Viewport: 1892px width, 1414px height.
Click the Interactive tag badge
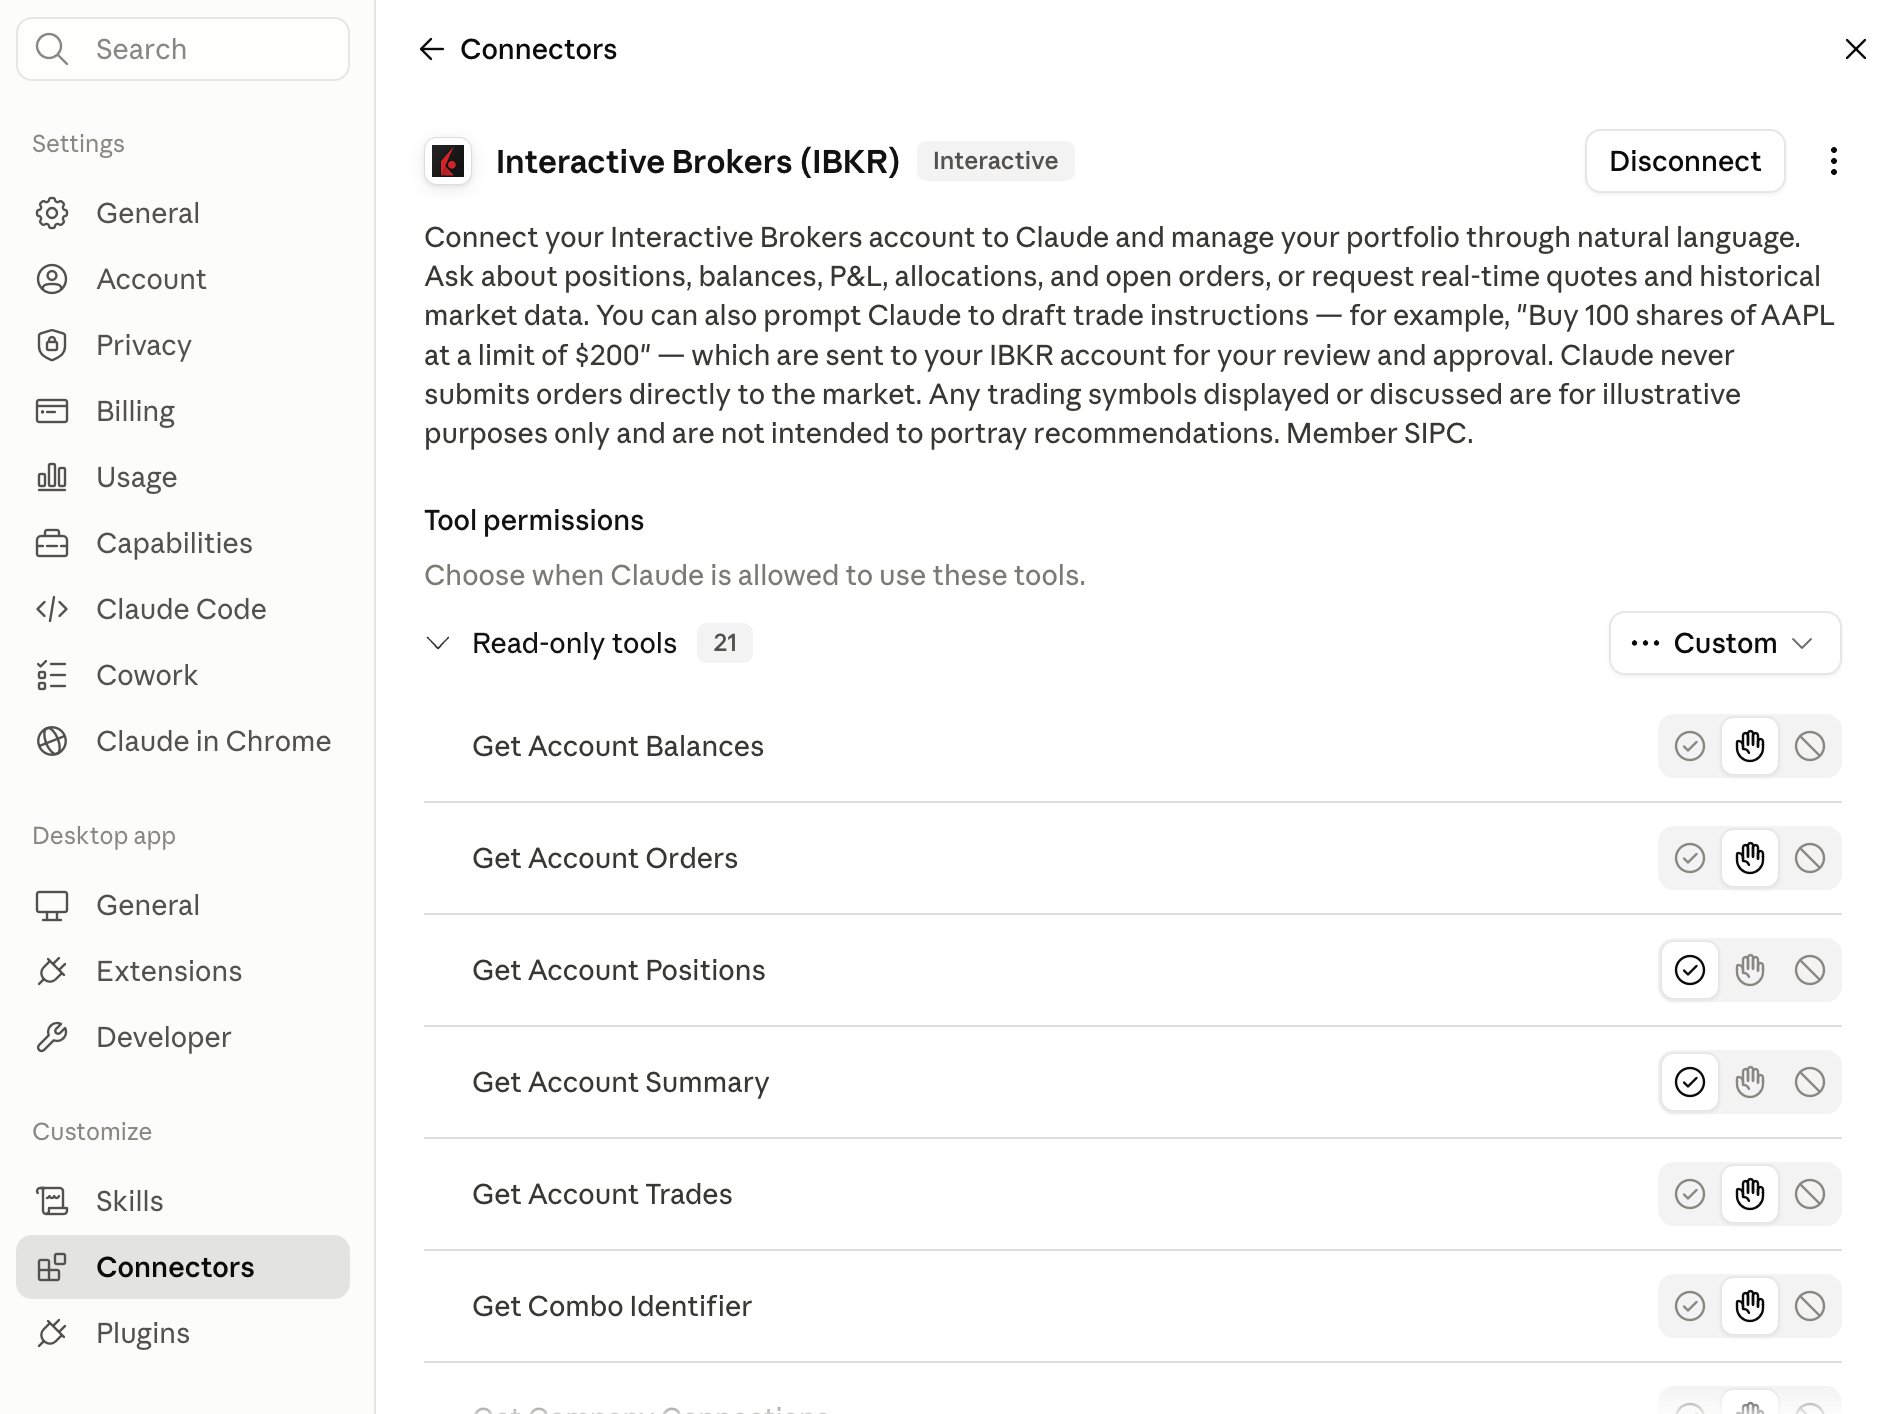[x=995, y=161]
